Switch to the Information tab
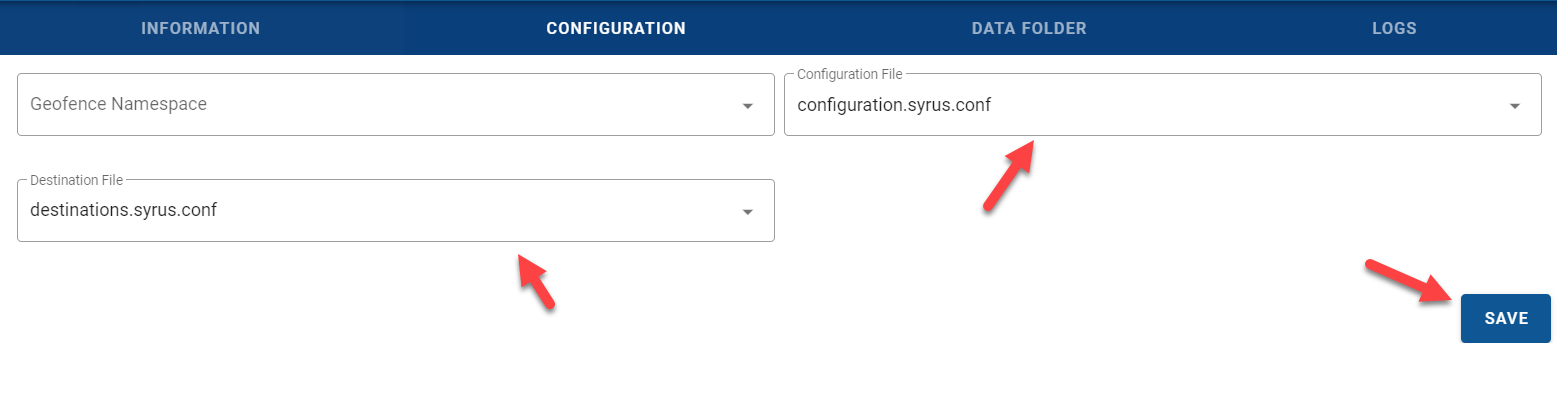The image size is (1557, 400). tap(201, 28)
